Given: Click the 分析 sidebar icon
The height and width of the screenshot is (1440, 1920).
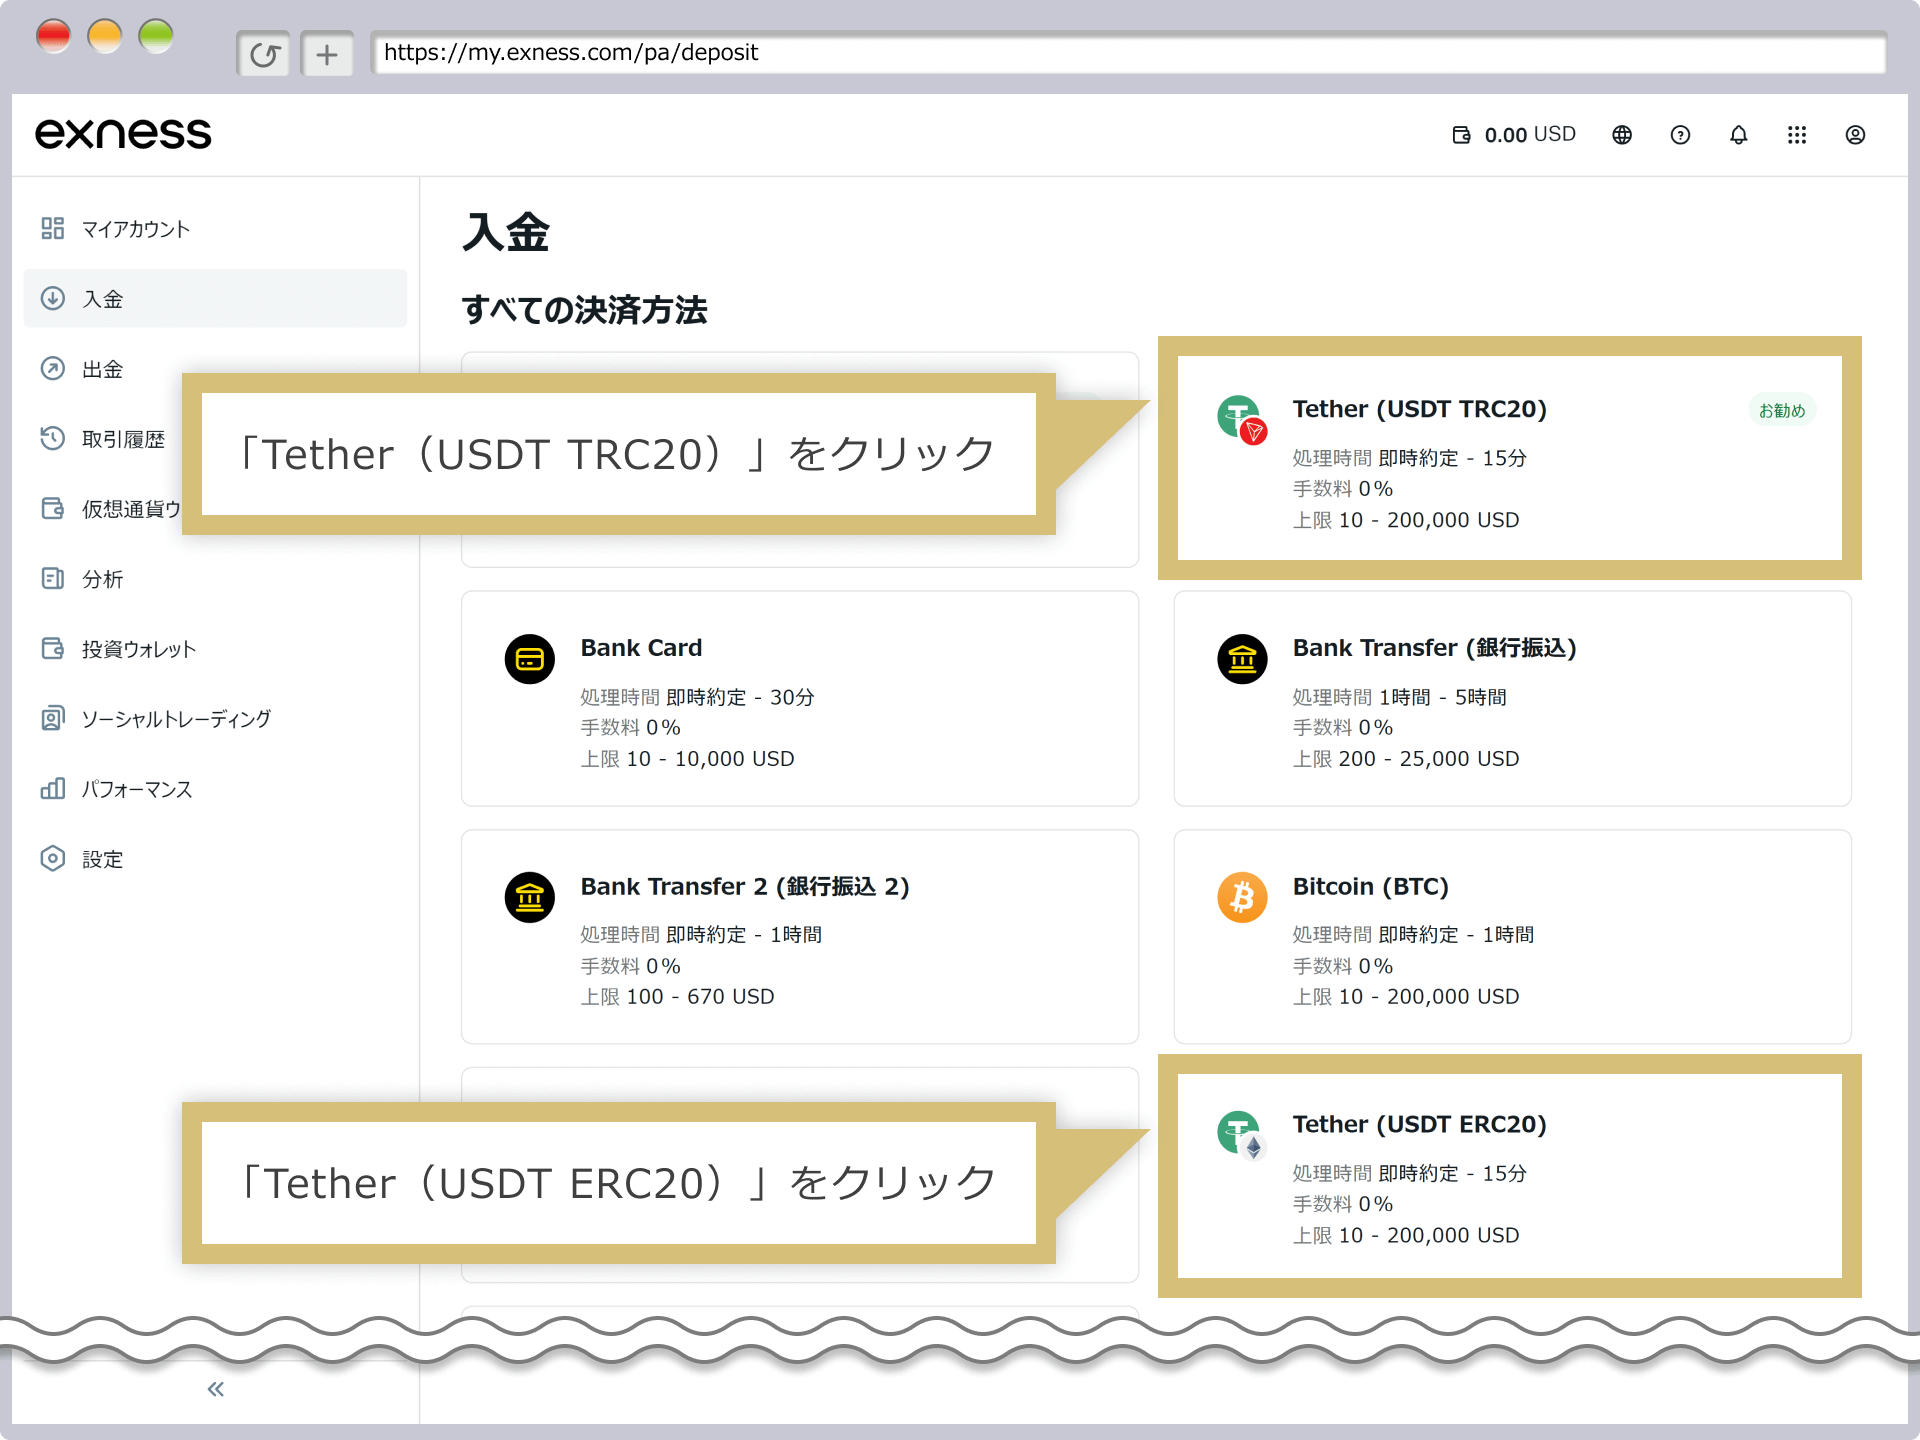Looking at the screenshot, I should (53, 579).
